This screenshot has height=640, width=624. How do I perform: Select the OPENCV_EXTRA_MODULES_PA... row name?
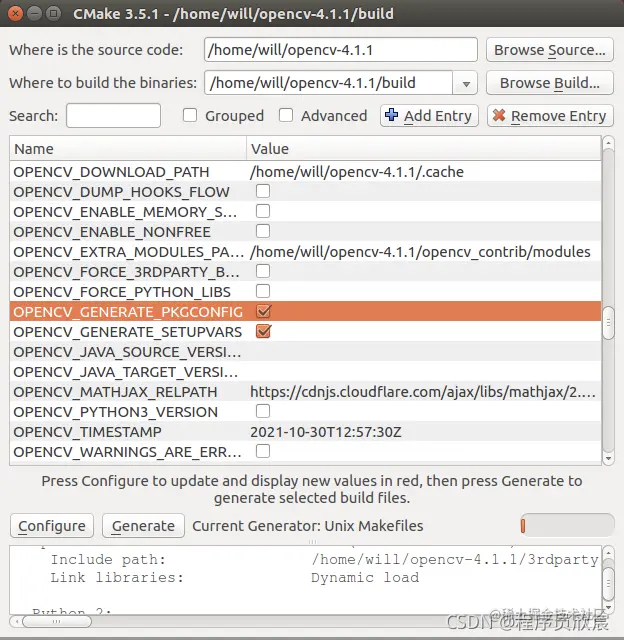[x=128, y=252]
